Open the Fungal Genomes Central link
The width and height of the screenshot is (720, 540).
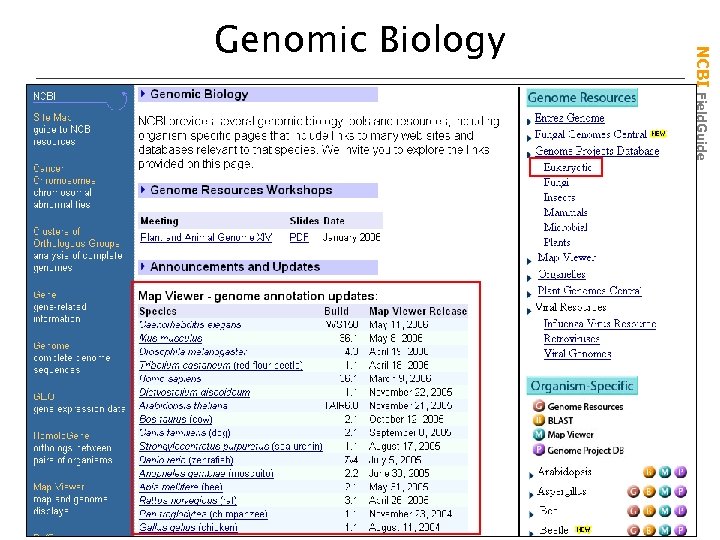[x=591, y=134]
